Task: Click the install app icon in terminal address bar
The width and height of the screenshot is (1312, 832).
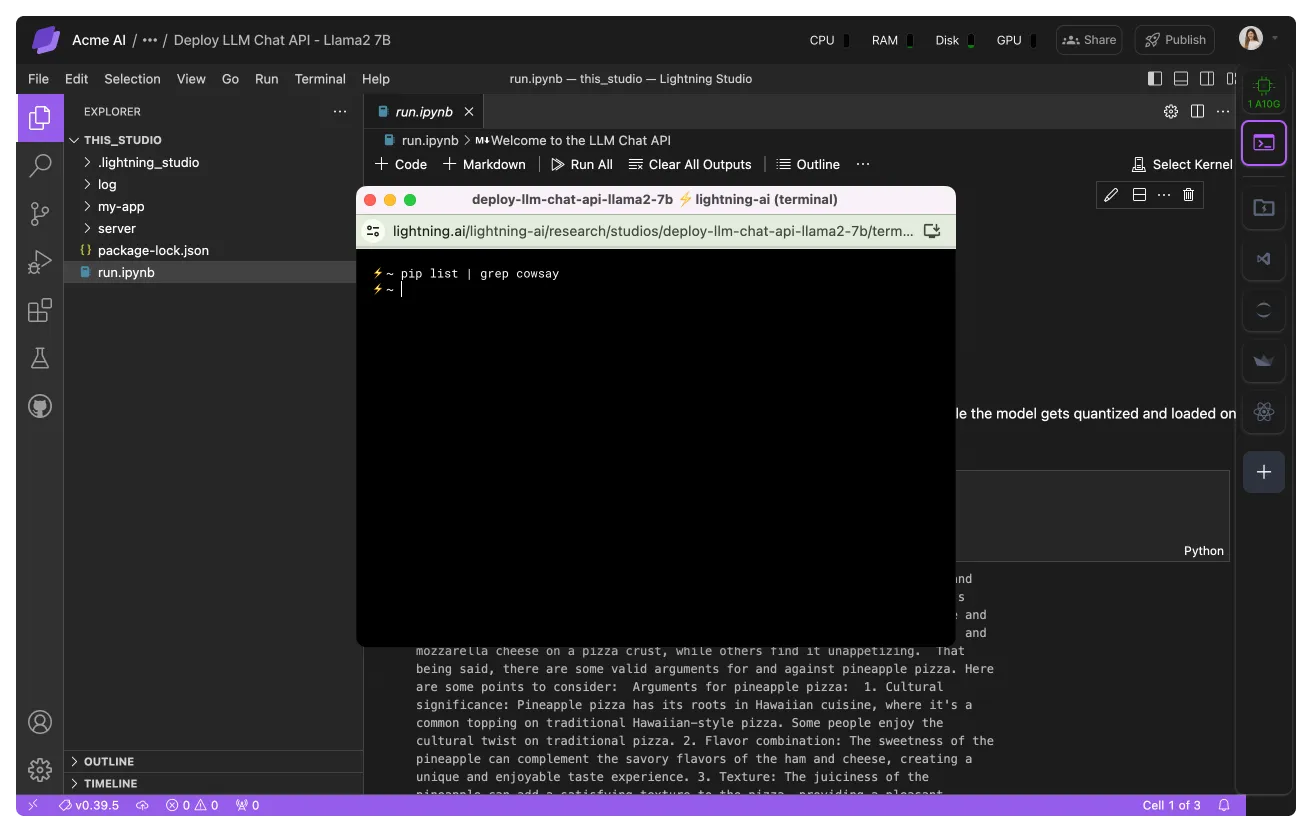Action: click(x=932, y=231)
